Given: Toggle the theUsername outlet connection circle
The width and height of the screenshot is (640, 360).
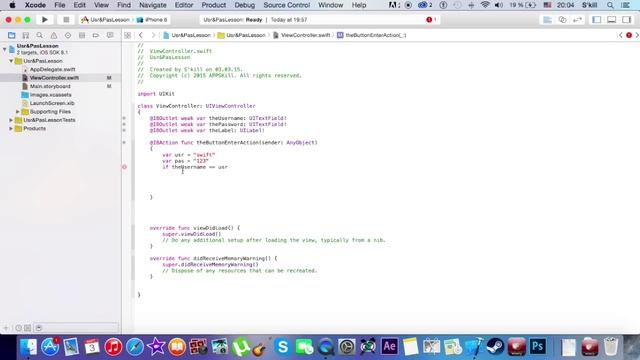Looking at the screenshot, I should (124, 118).
